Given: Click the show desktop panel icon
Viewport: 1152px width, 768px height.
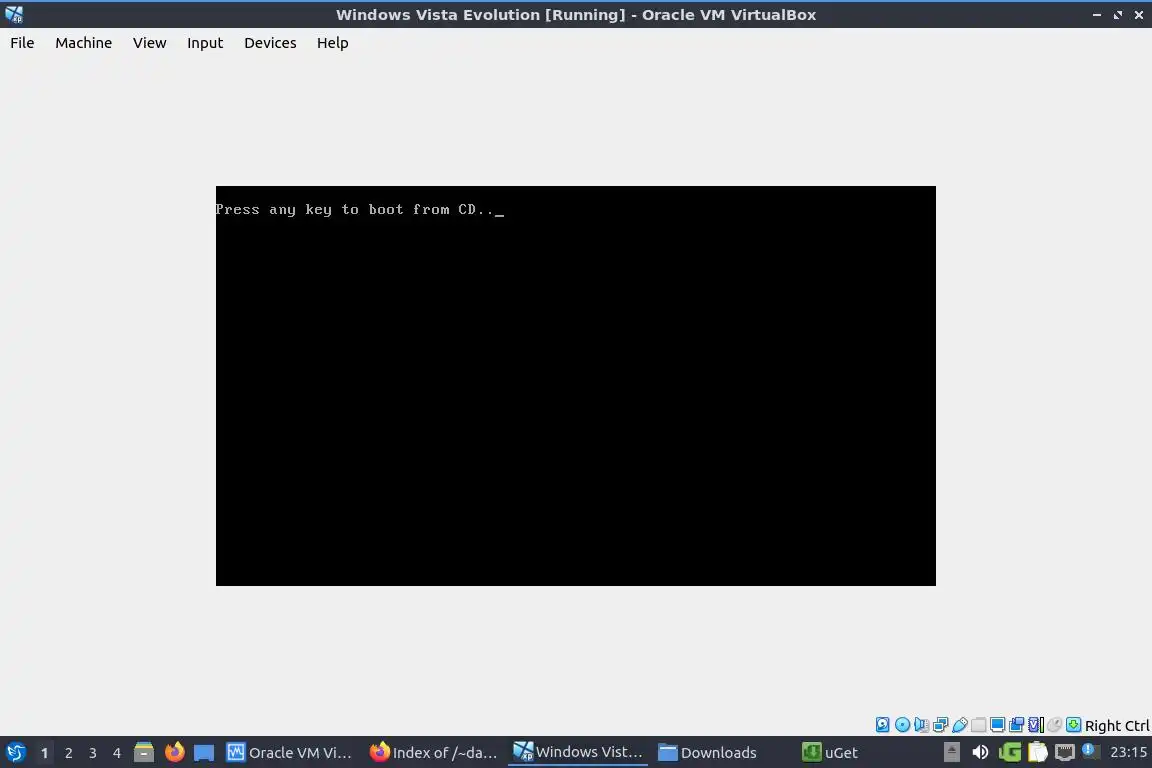Looking at the screenshot, I should pyautogui.click(x=204, y=753).
